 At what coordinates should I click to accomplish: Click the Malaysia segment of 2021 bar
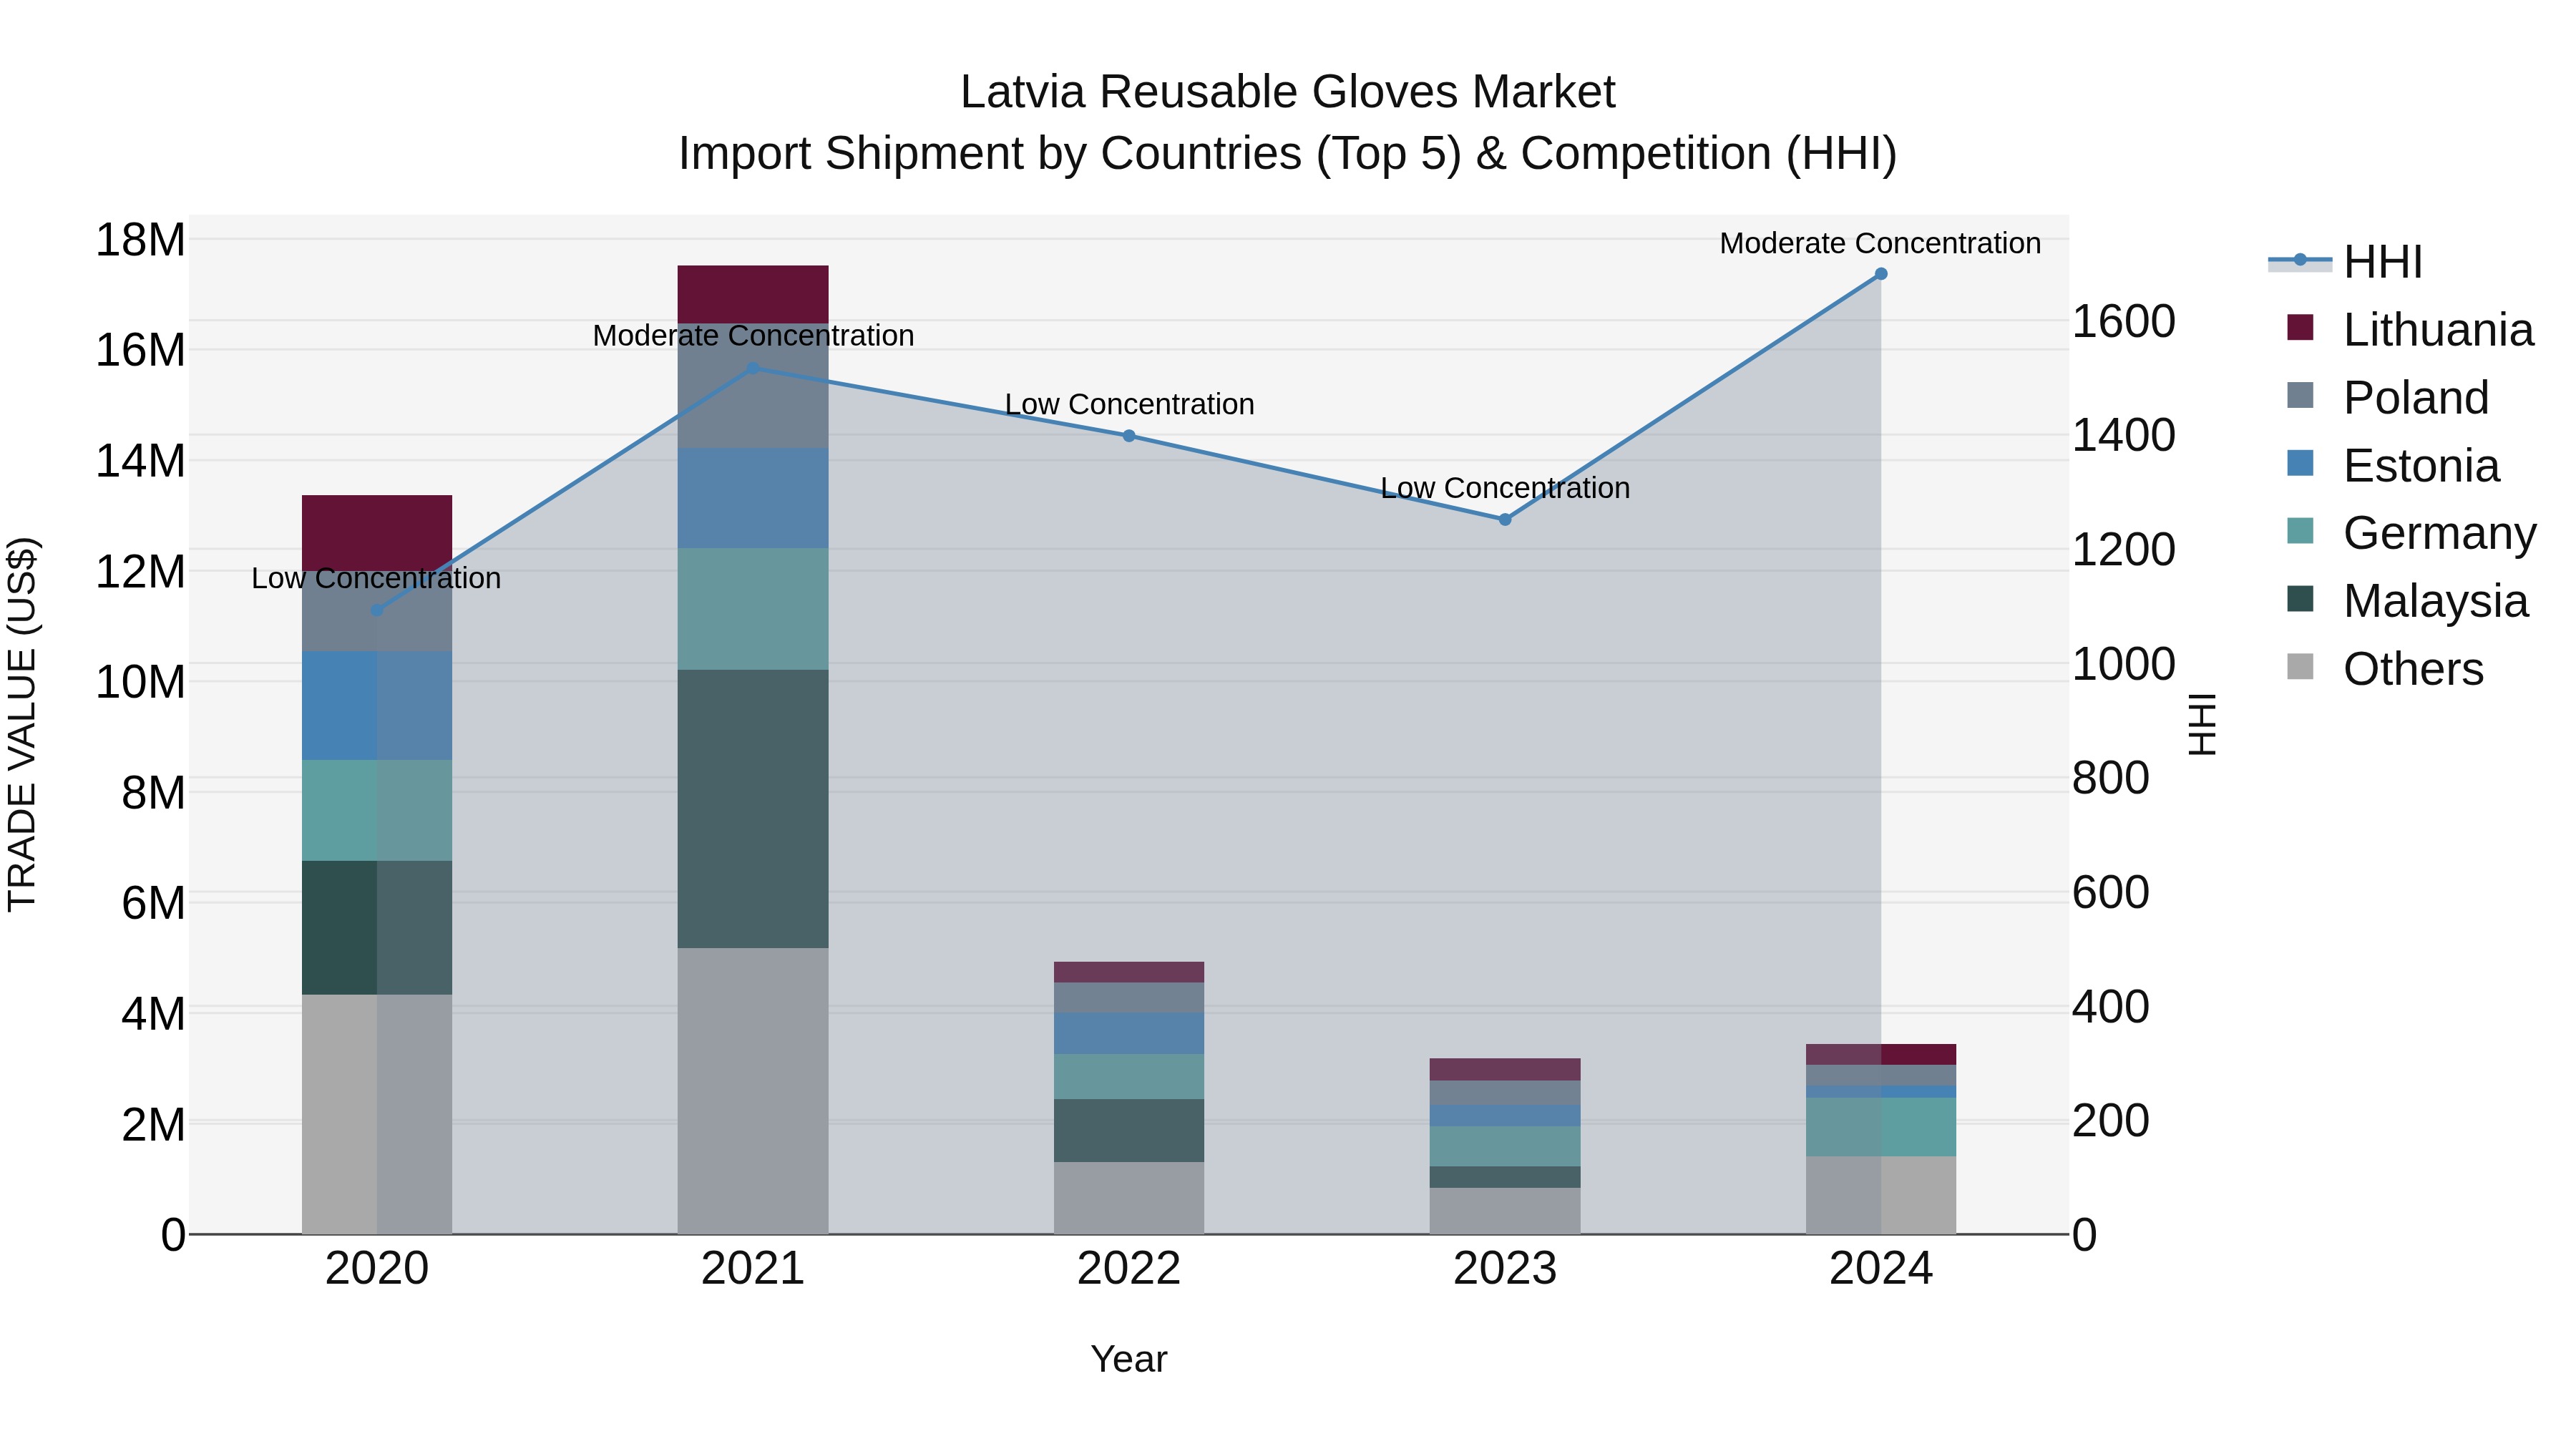pyautogui.click(x=753, y=809)
